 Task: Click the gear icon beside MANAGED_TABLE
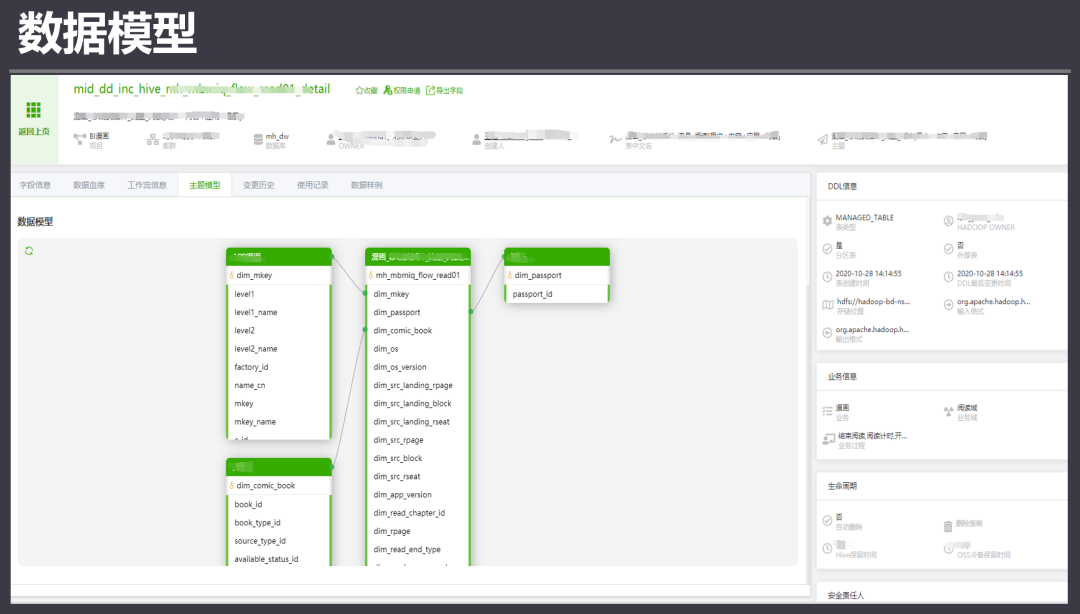click(x=827, y=221)
